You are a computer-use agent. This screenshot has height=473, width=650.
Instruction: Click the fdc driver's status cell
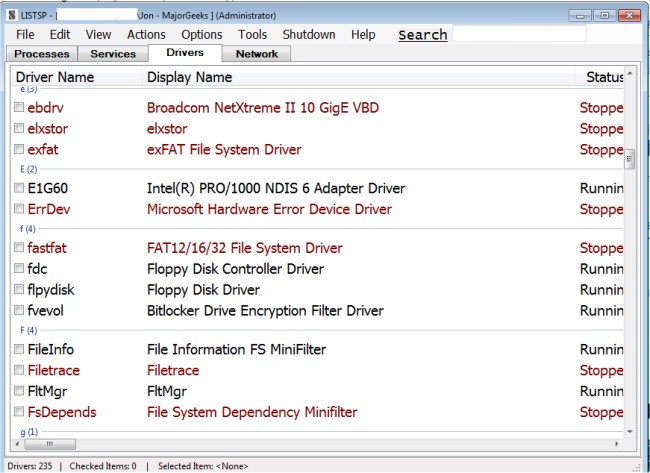click(601, 269)
